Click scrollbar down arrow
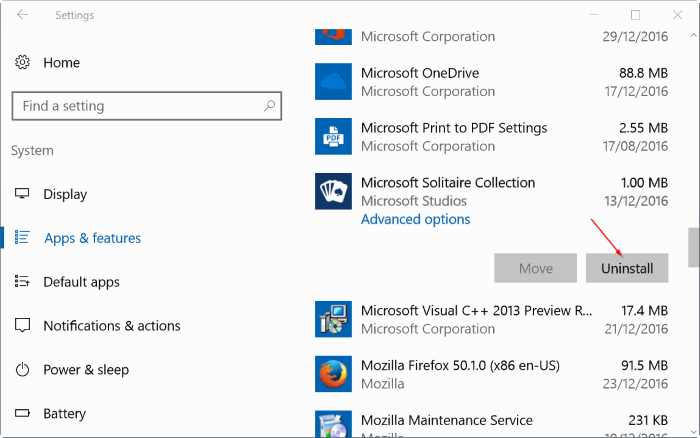The width and height of the screenshot is (700, 438). tap(693, 432)
